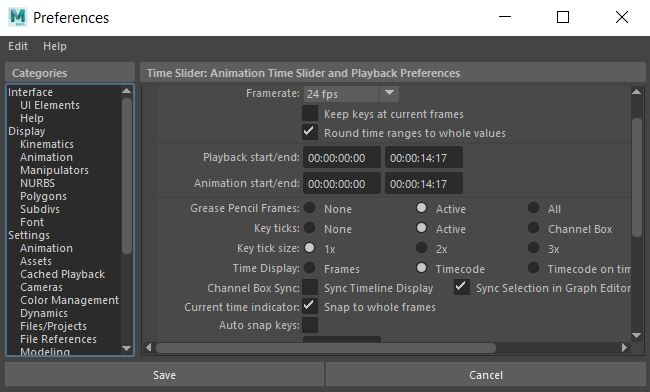Toggle Sync Timeline Display checkbox
This screenshot has width=650, height=392.
[x=310, y=287]
